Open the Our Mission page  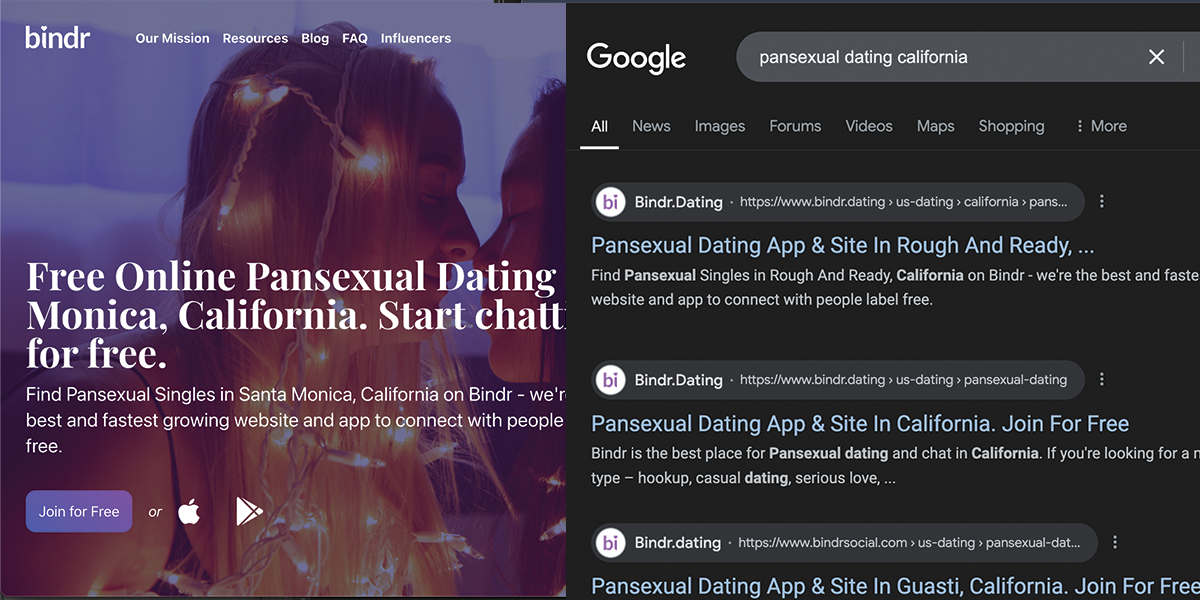tap(173, 38)
